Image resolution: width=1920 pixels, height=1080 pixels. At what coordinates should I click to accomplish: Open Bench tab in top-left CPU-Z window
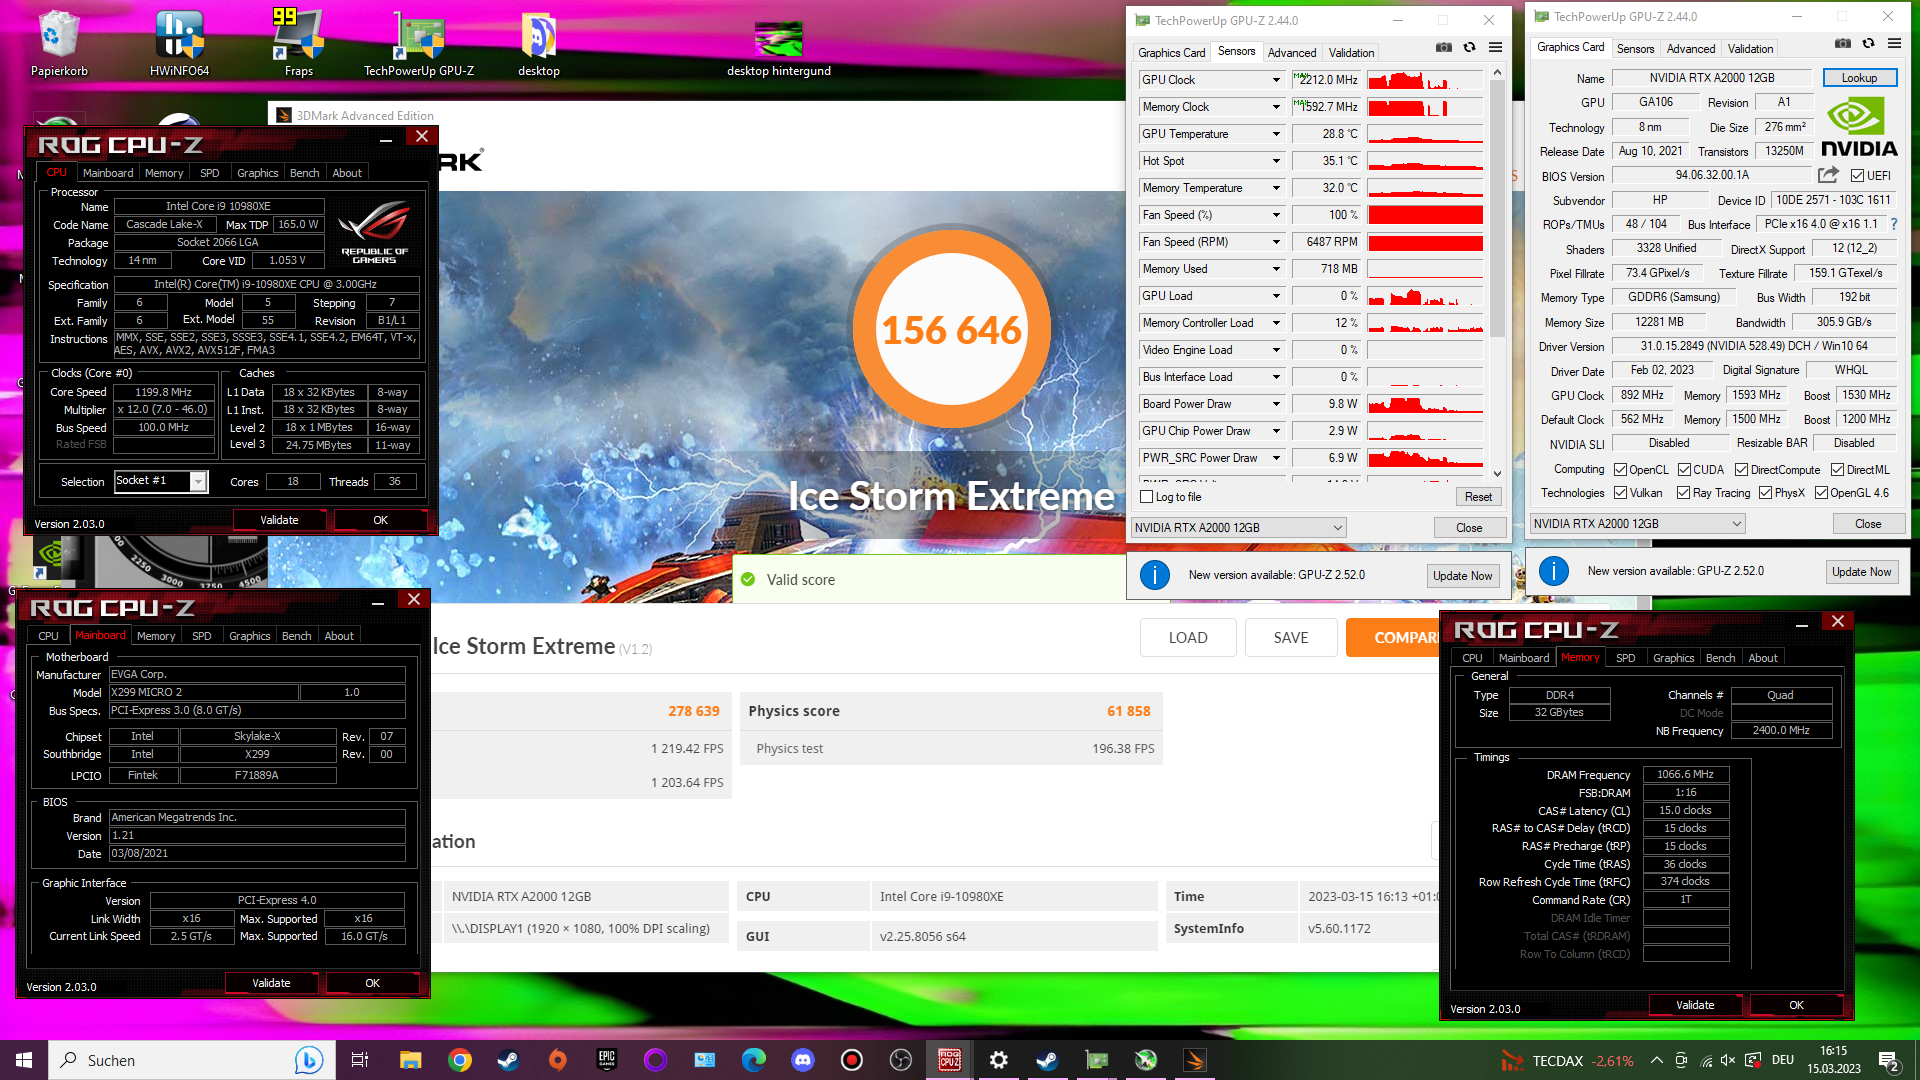(x=304, y=173)
